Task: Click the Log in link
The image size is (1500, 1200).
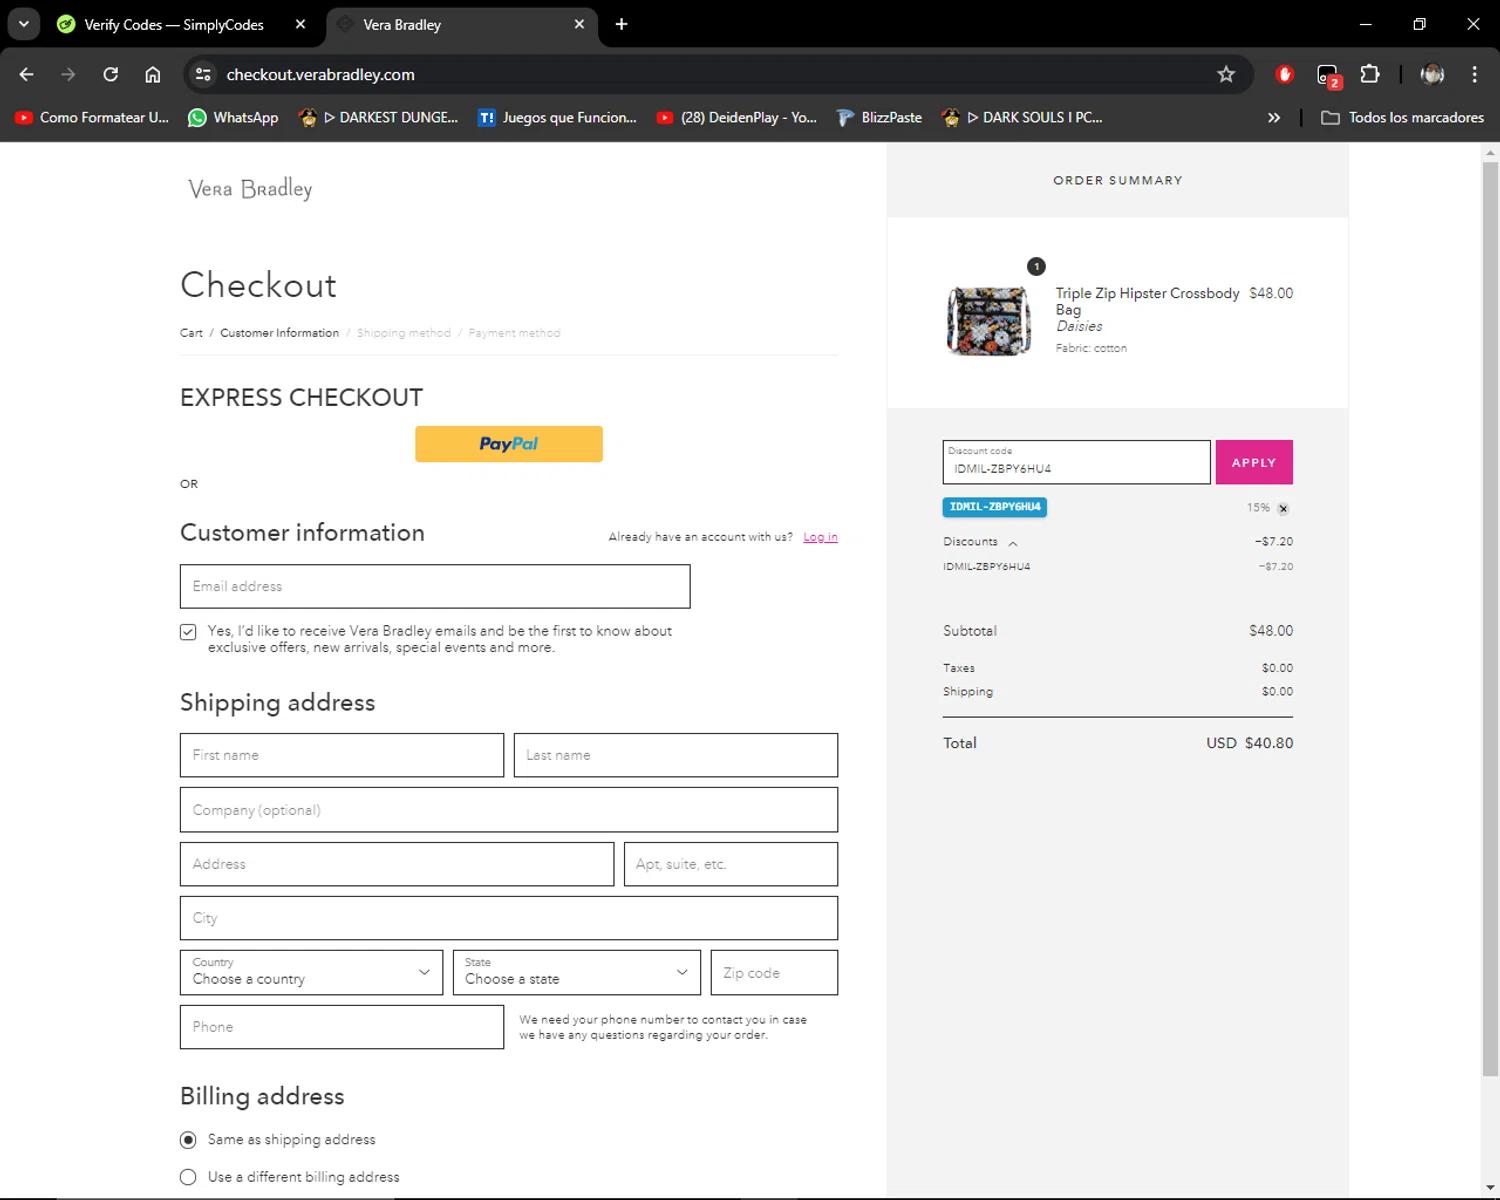Action: coord(820,537)
